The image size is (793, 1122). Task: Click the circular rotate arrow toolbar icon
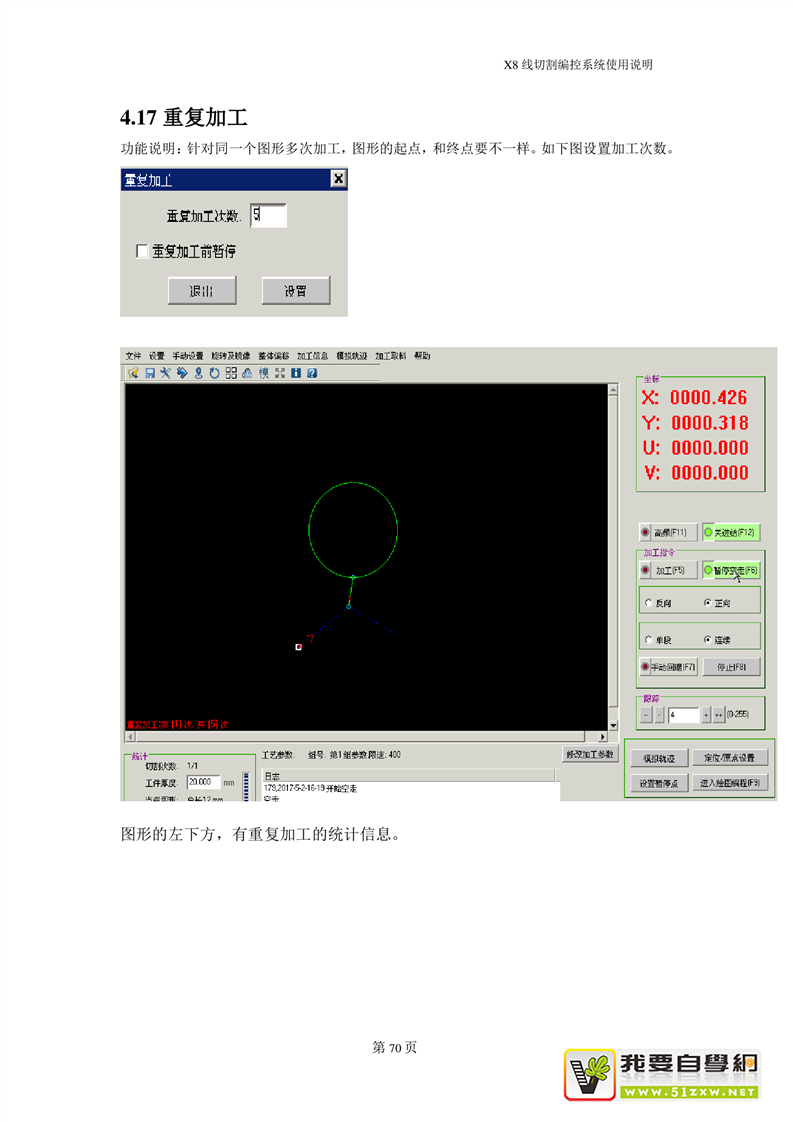[x=215, y=373]
